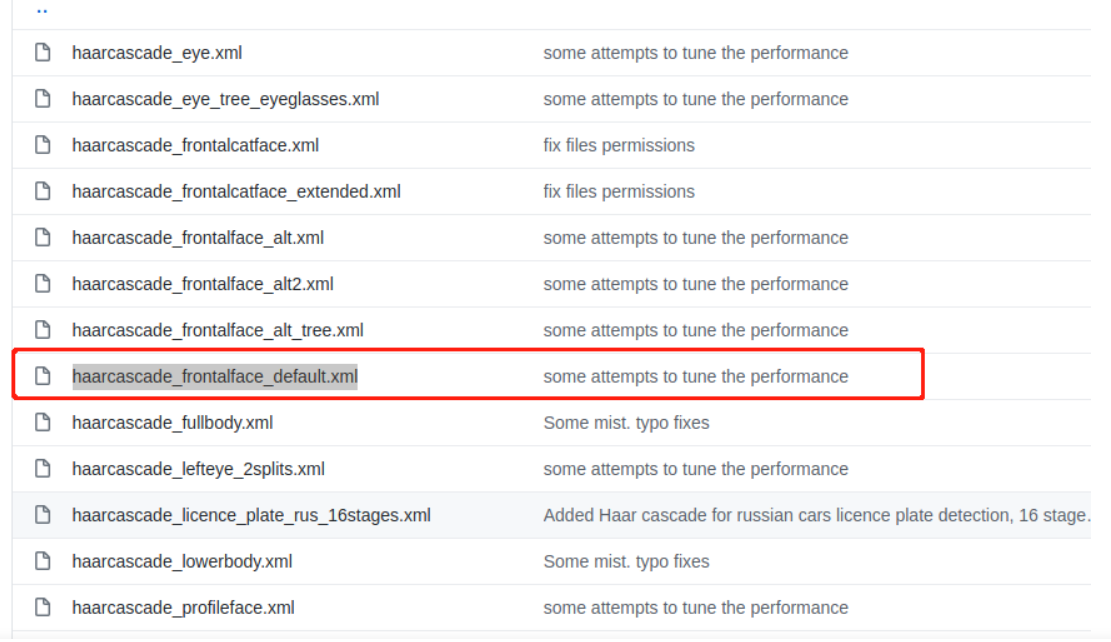Viewport: 1111px width, 642px height.
Task: Open haarcascade_frontalface_alt_tree.xml file
Action: (218, 330)
